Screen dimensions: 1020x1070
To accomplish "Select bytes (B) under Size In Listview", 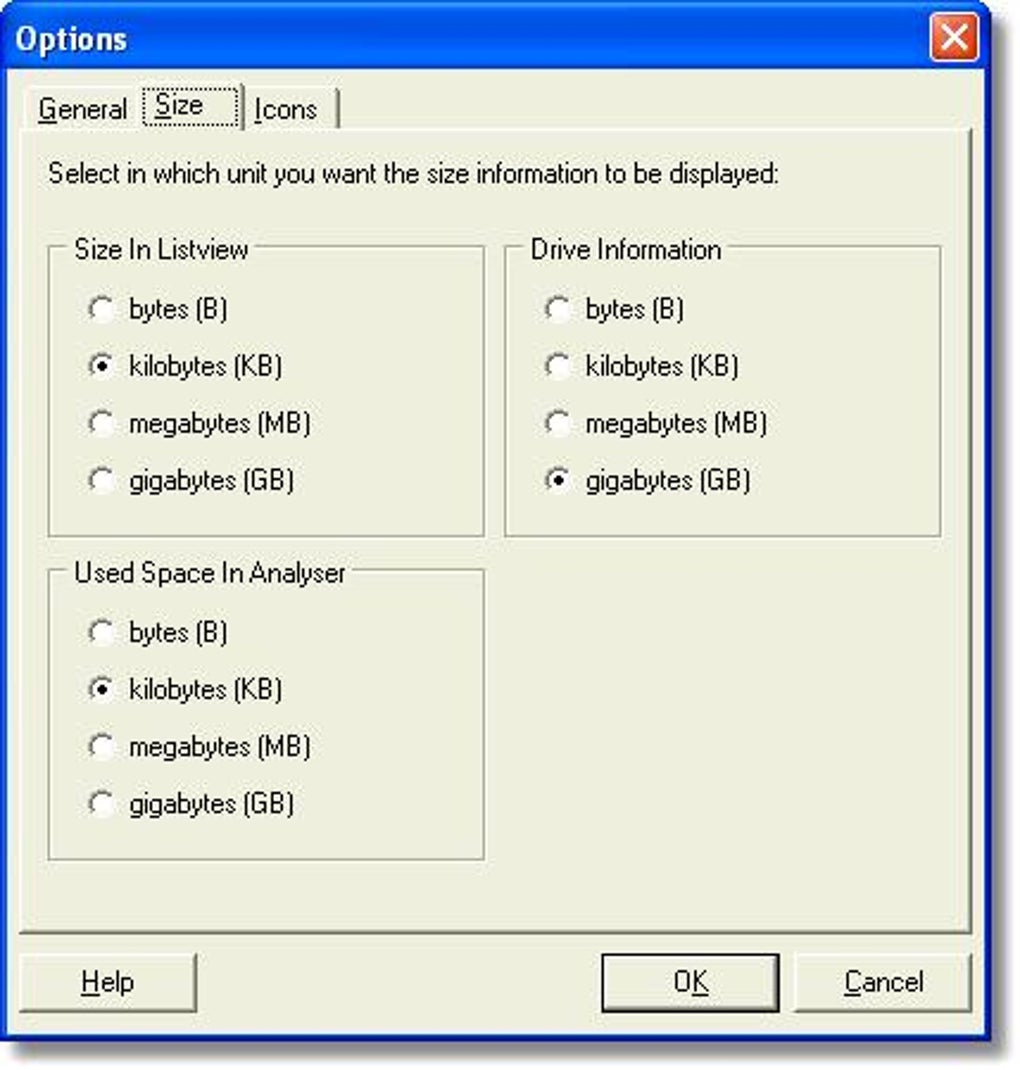I will pos(103,310).
